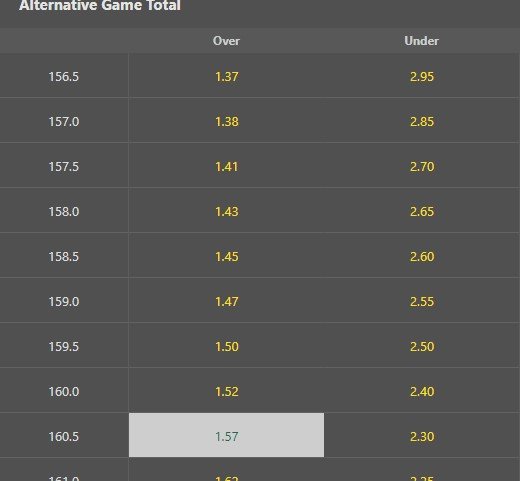520x481 pixels.
Task: Select Over 159.0 odds 1.47
Action: coord(226,301)
